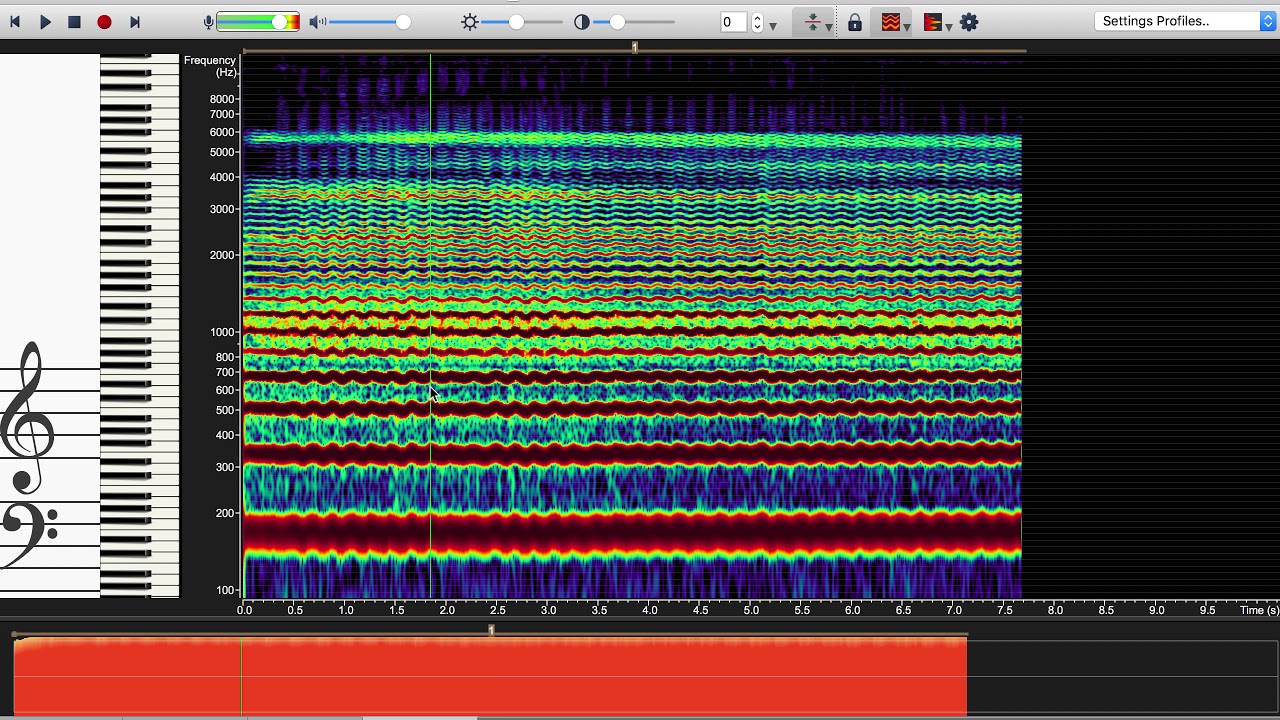Start playback with the play button
Viewport: 1280px width, 720px height.
point(45,22)
